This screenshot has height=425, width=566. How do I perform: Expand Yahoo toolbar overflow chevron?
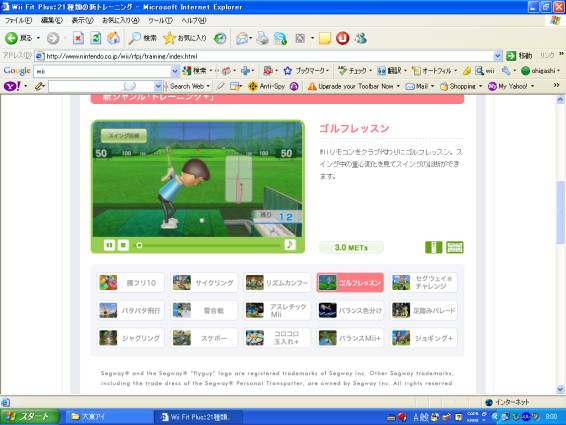tap(556, 85)
